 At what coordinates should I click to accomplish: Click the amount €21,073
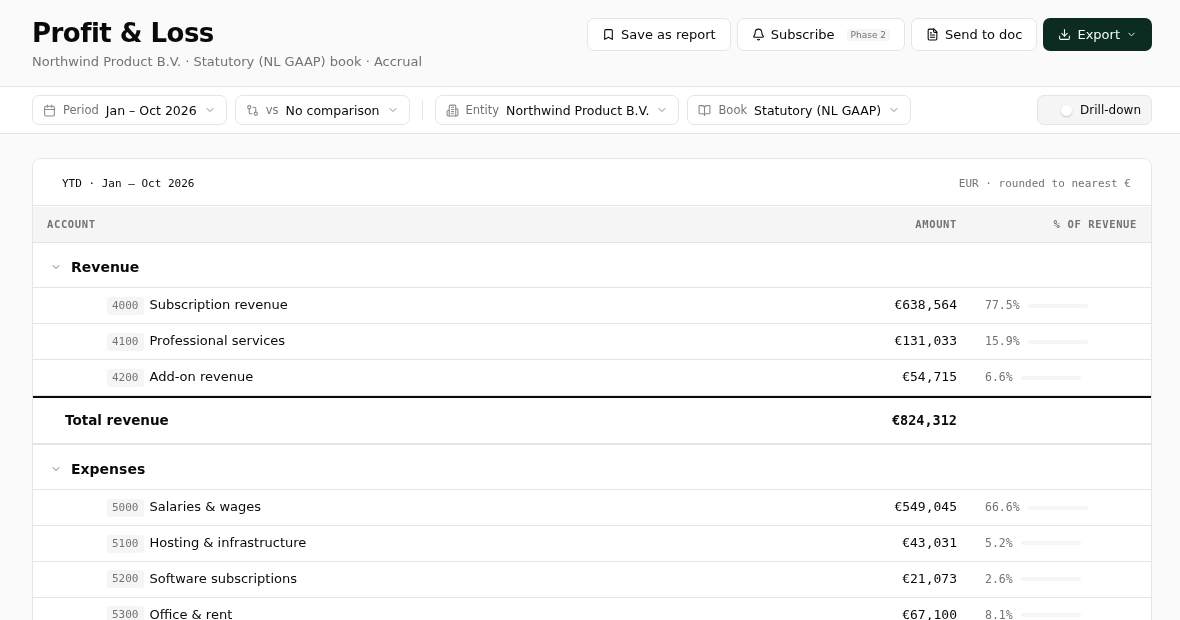929,579
